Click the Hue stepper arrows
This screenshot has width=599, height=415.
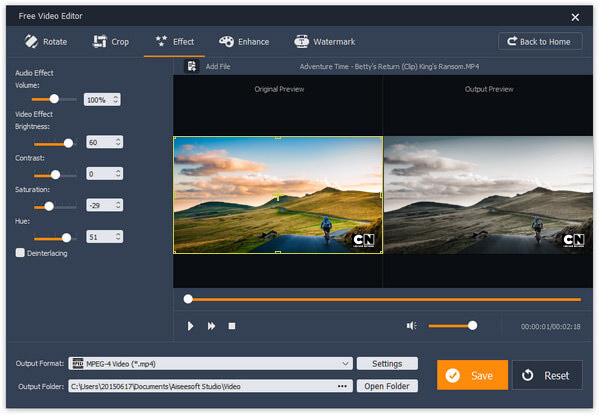tap(118, 237)
